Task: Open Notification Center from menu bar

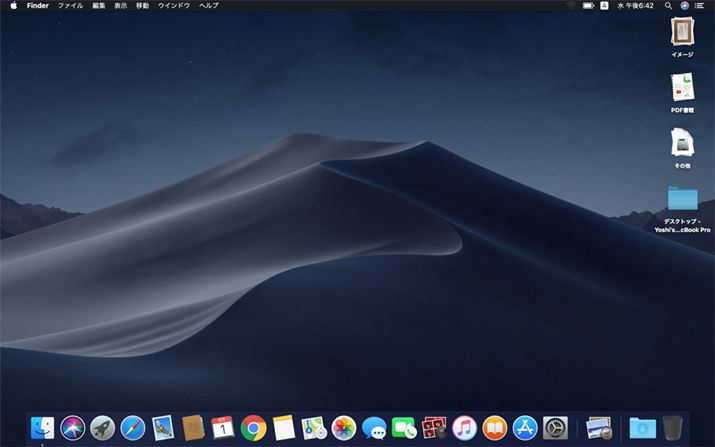Action: coord(699,6)
